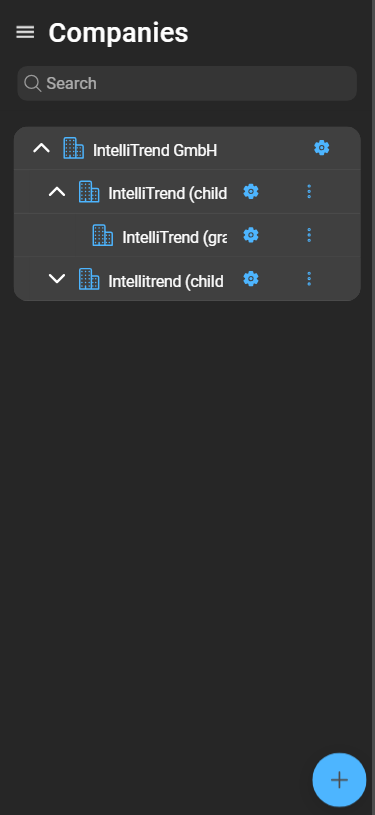The width and height of the screenshot is (375, 815).
Task: Select the IntelliTrend (gra company entry
Action: 175,238
